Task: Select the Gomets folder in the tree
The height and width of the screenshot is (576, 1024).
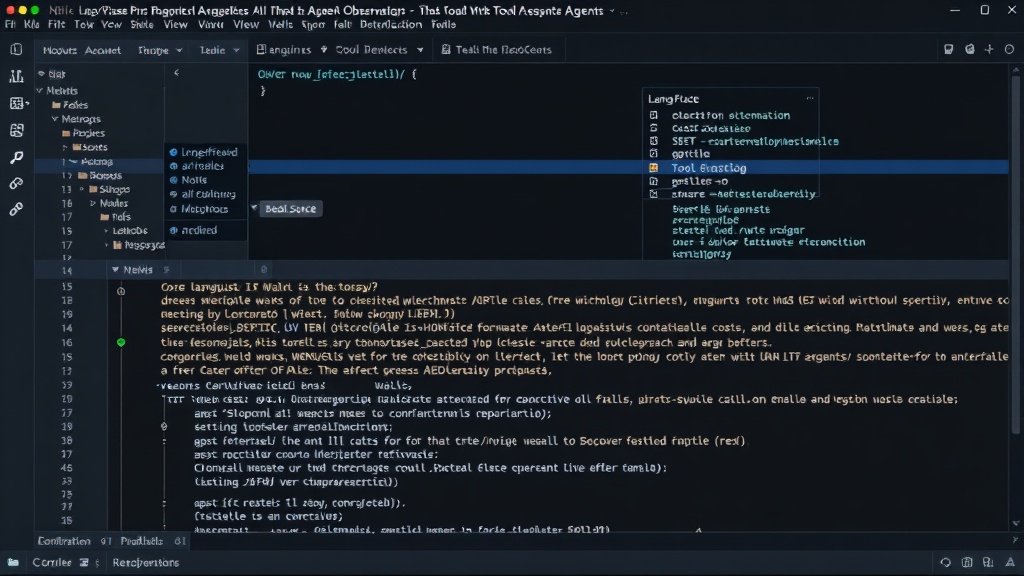Action: (x=99, y=176)
